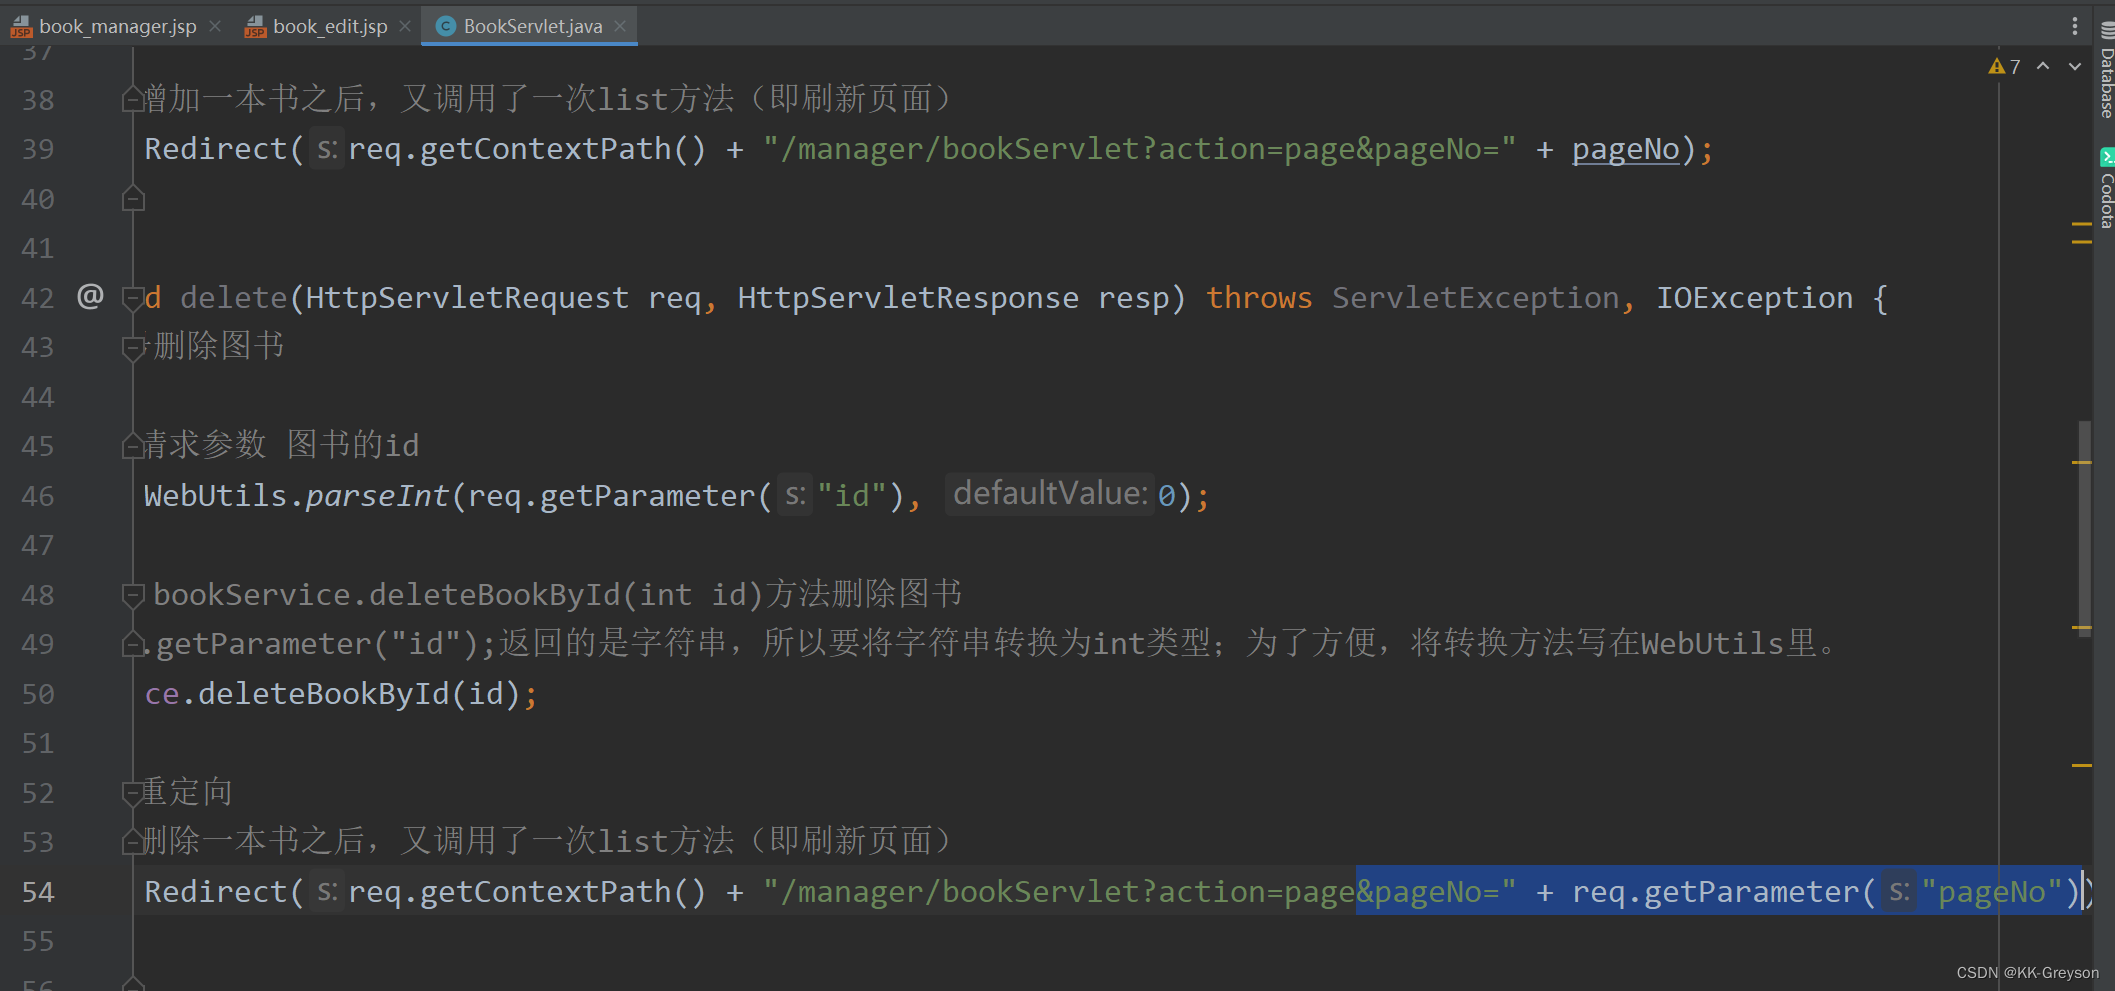Click the "pageNo" string literal on line 54

(1992, 892)
